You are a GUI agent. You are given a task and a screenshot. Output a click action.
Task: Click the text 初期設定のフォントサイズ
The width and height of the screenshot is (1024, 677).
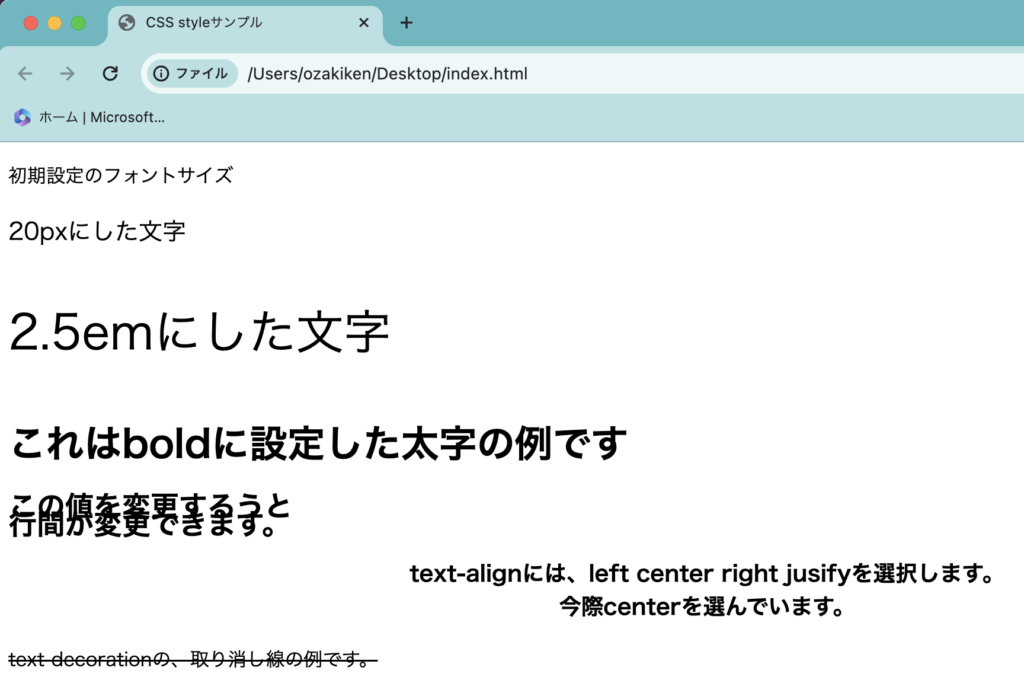(120, 176)
